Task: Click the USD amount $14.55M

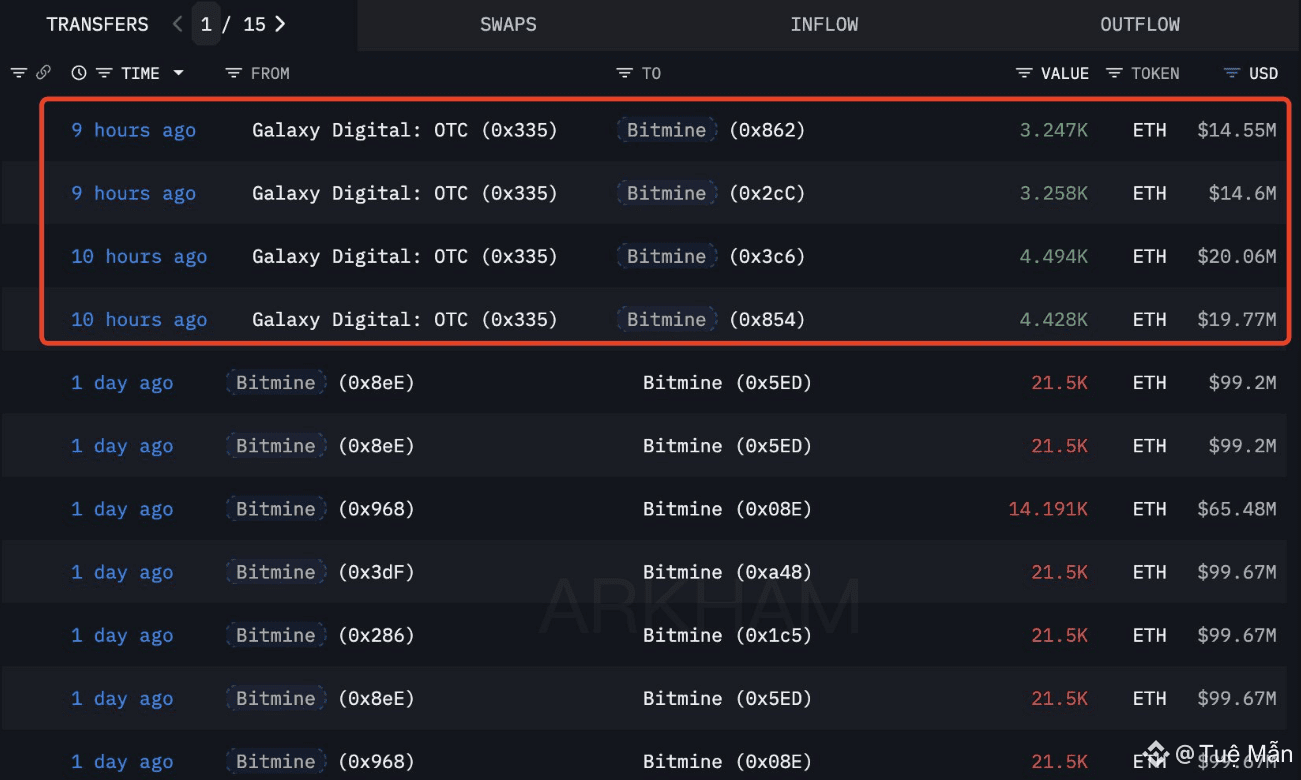Action: pos(1236,130)
